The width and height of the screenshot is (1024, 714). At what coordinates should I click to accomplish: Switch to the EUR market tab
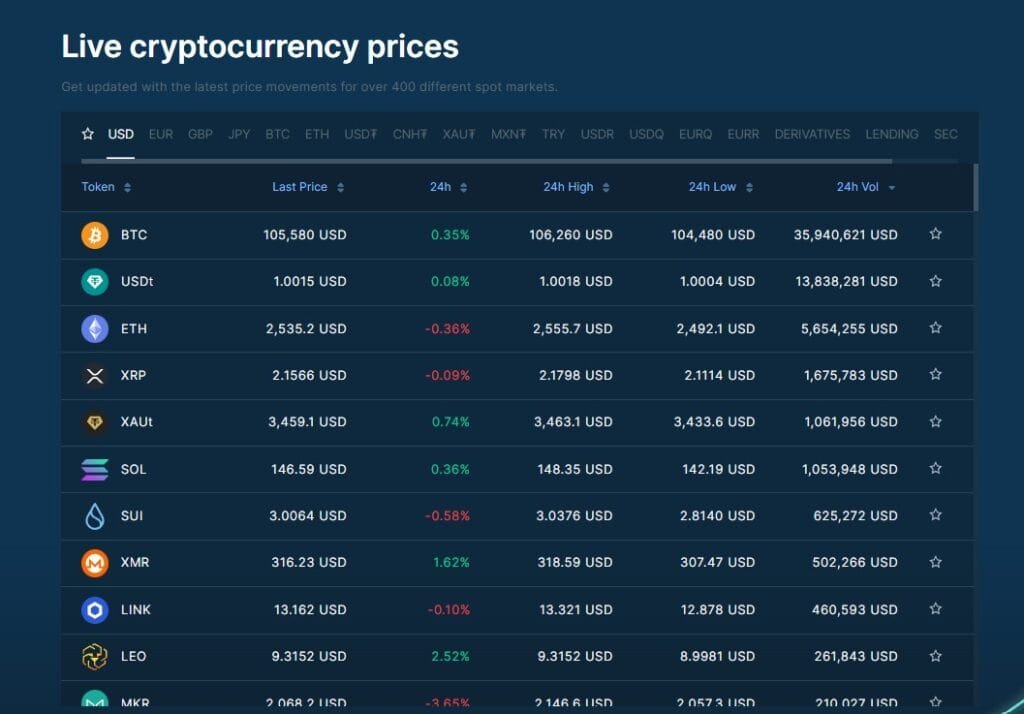click(x=161, y=135)
